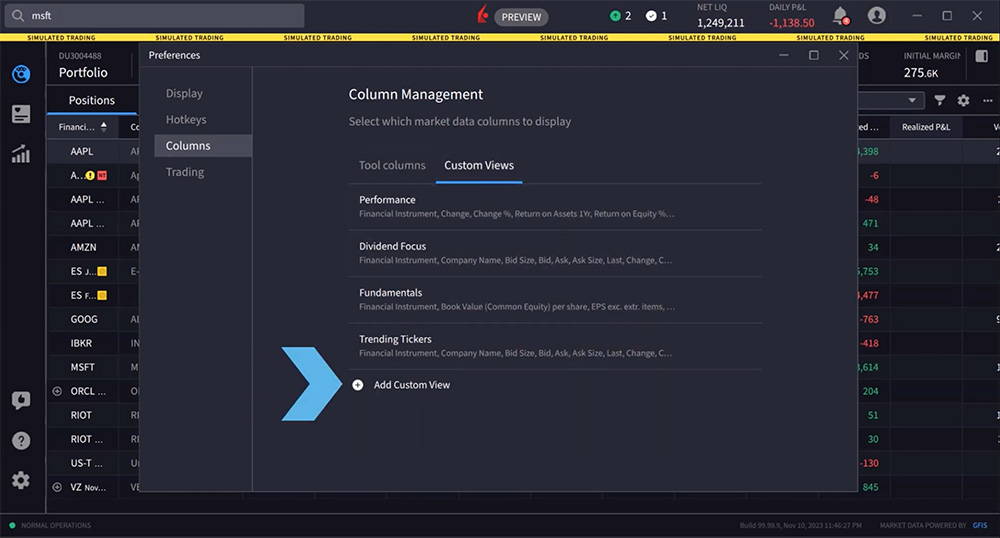Select Hotkeys in Preferences sidebar
1000x538 pixels.
(186, 119)
